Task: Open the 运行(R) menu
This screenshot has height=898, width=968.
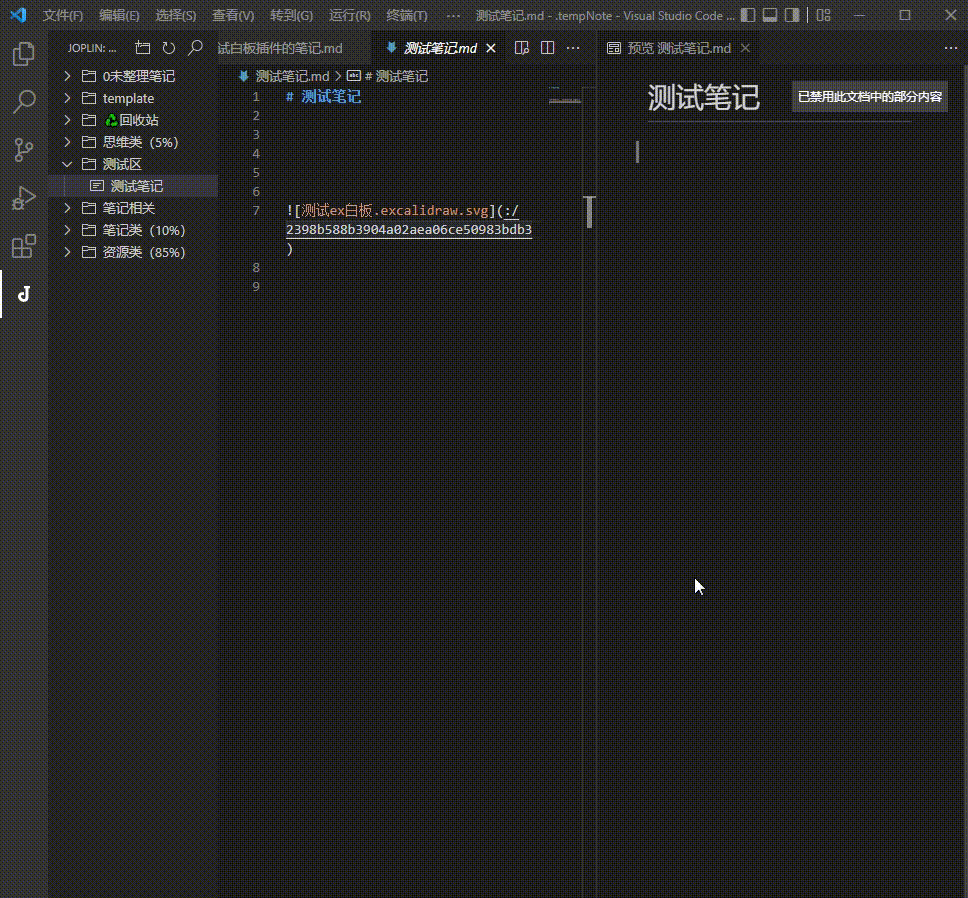Action: pos(349,15)
